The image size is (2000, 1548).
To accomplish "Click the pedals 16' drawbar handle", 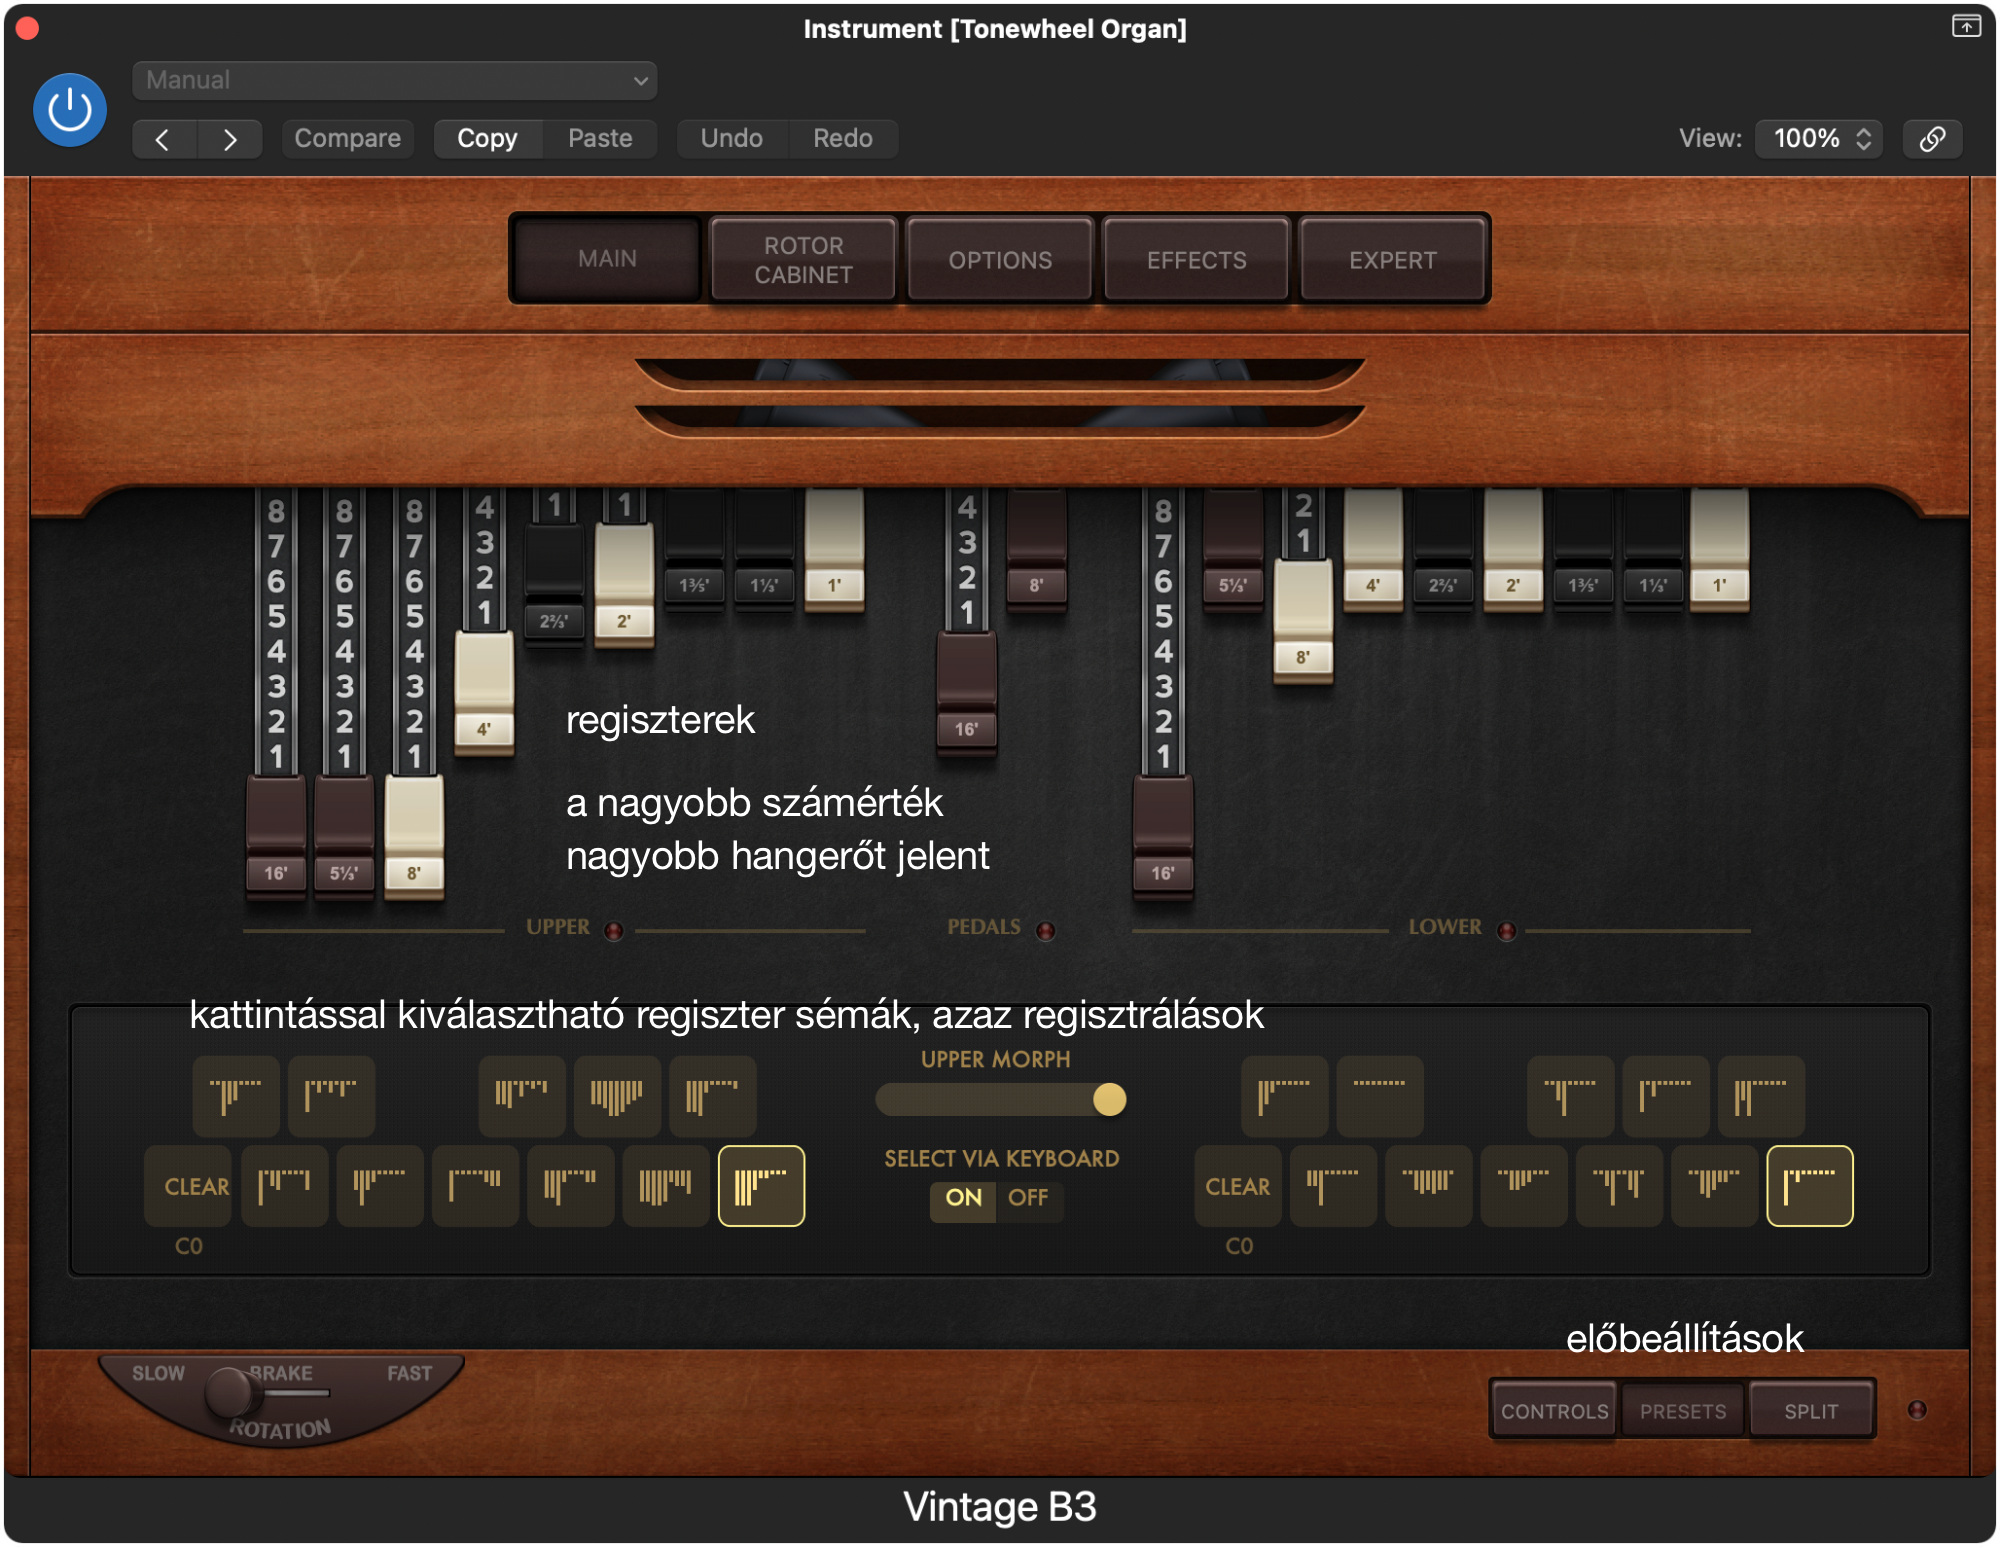I will coord(966,691).
